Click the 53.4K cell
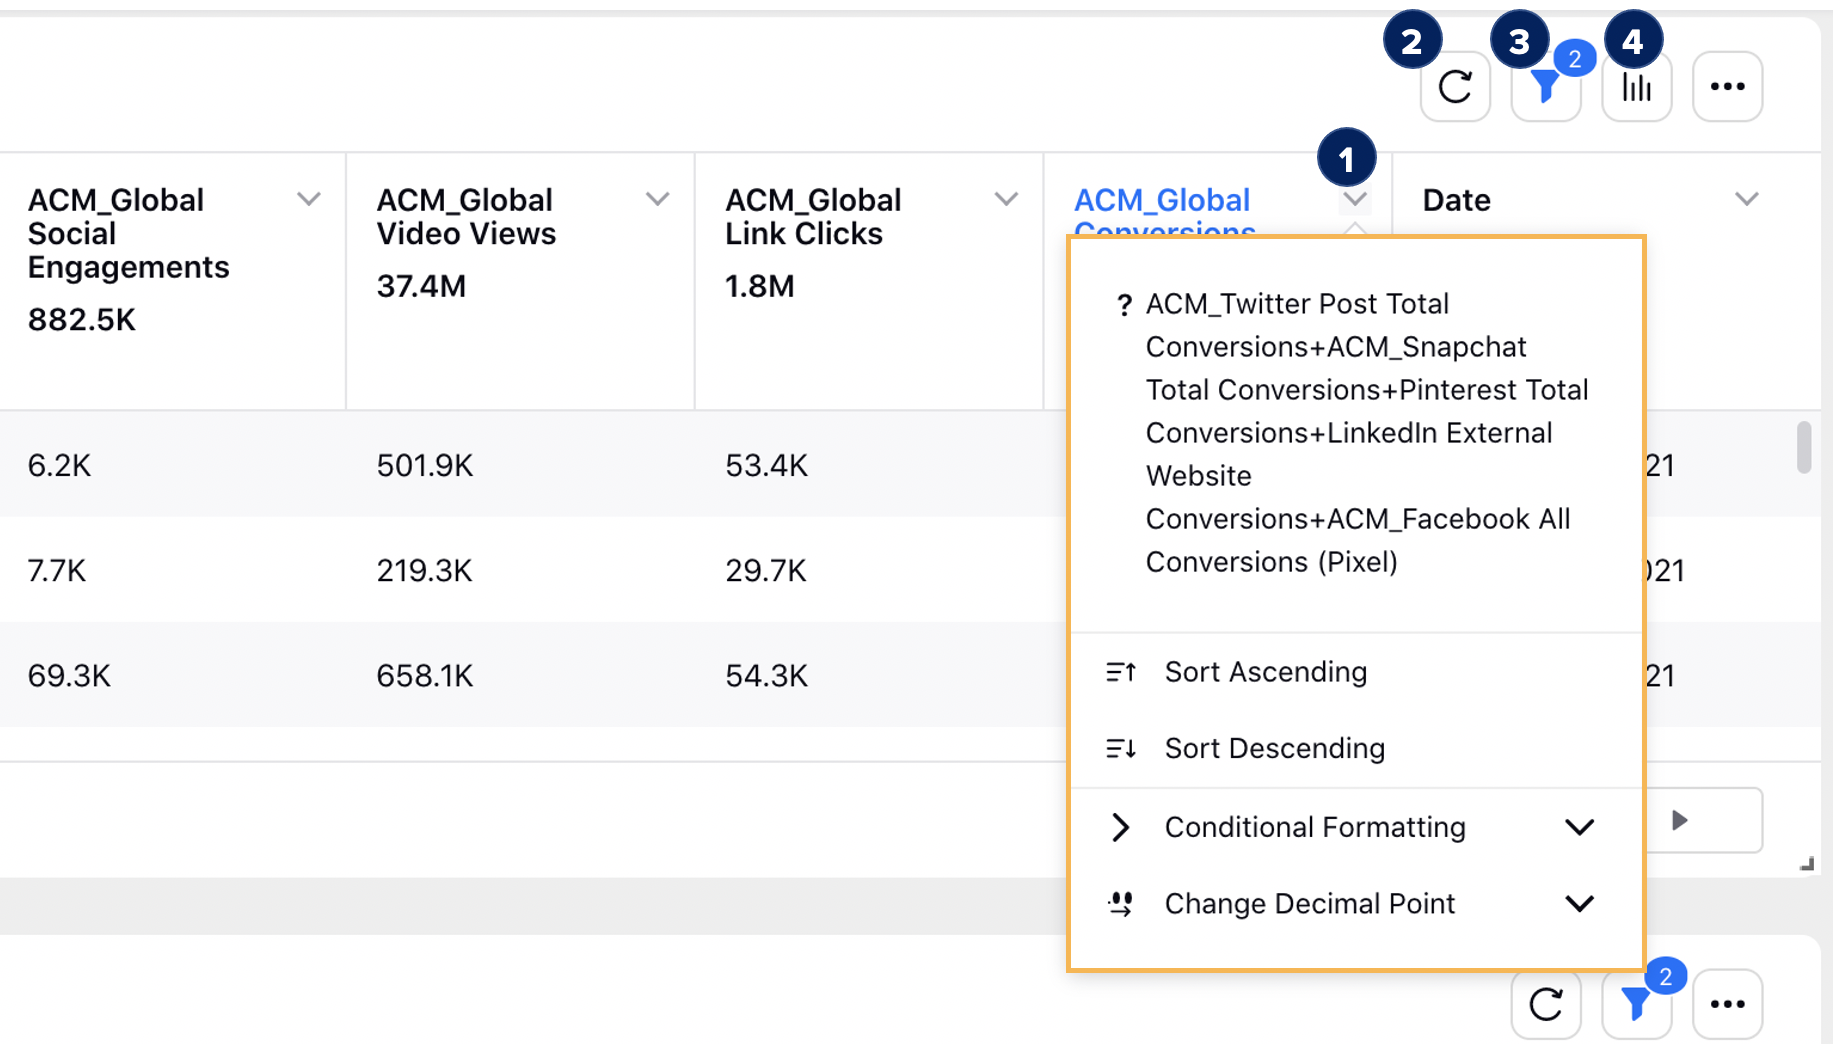 pos(766,465)
